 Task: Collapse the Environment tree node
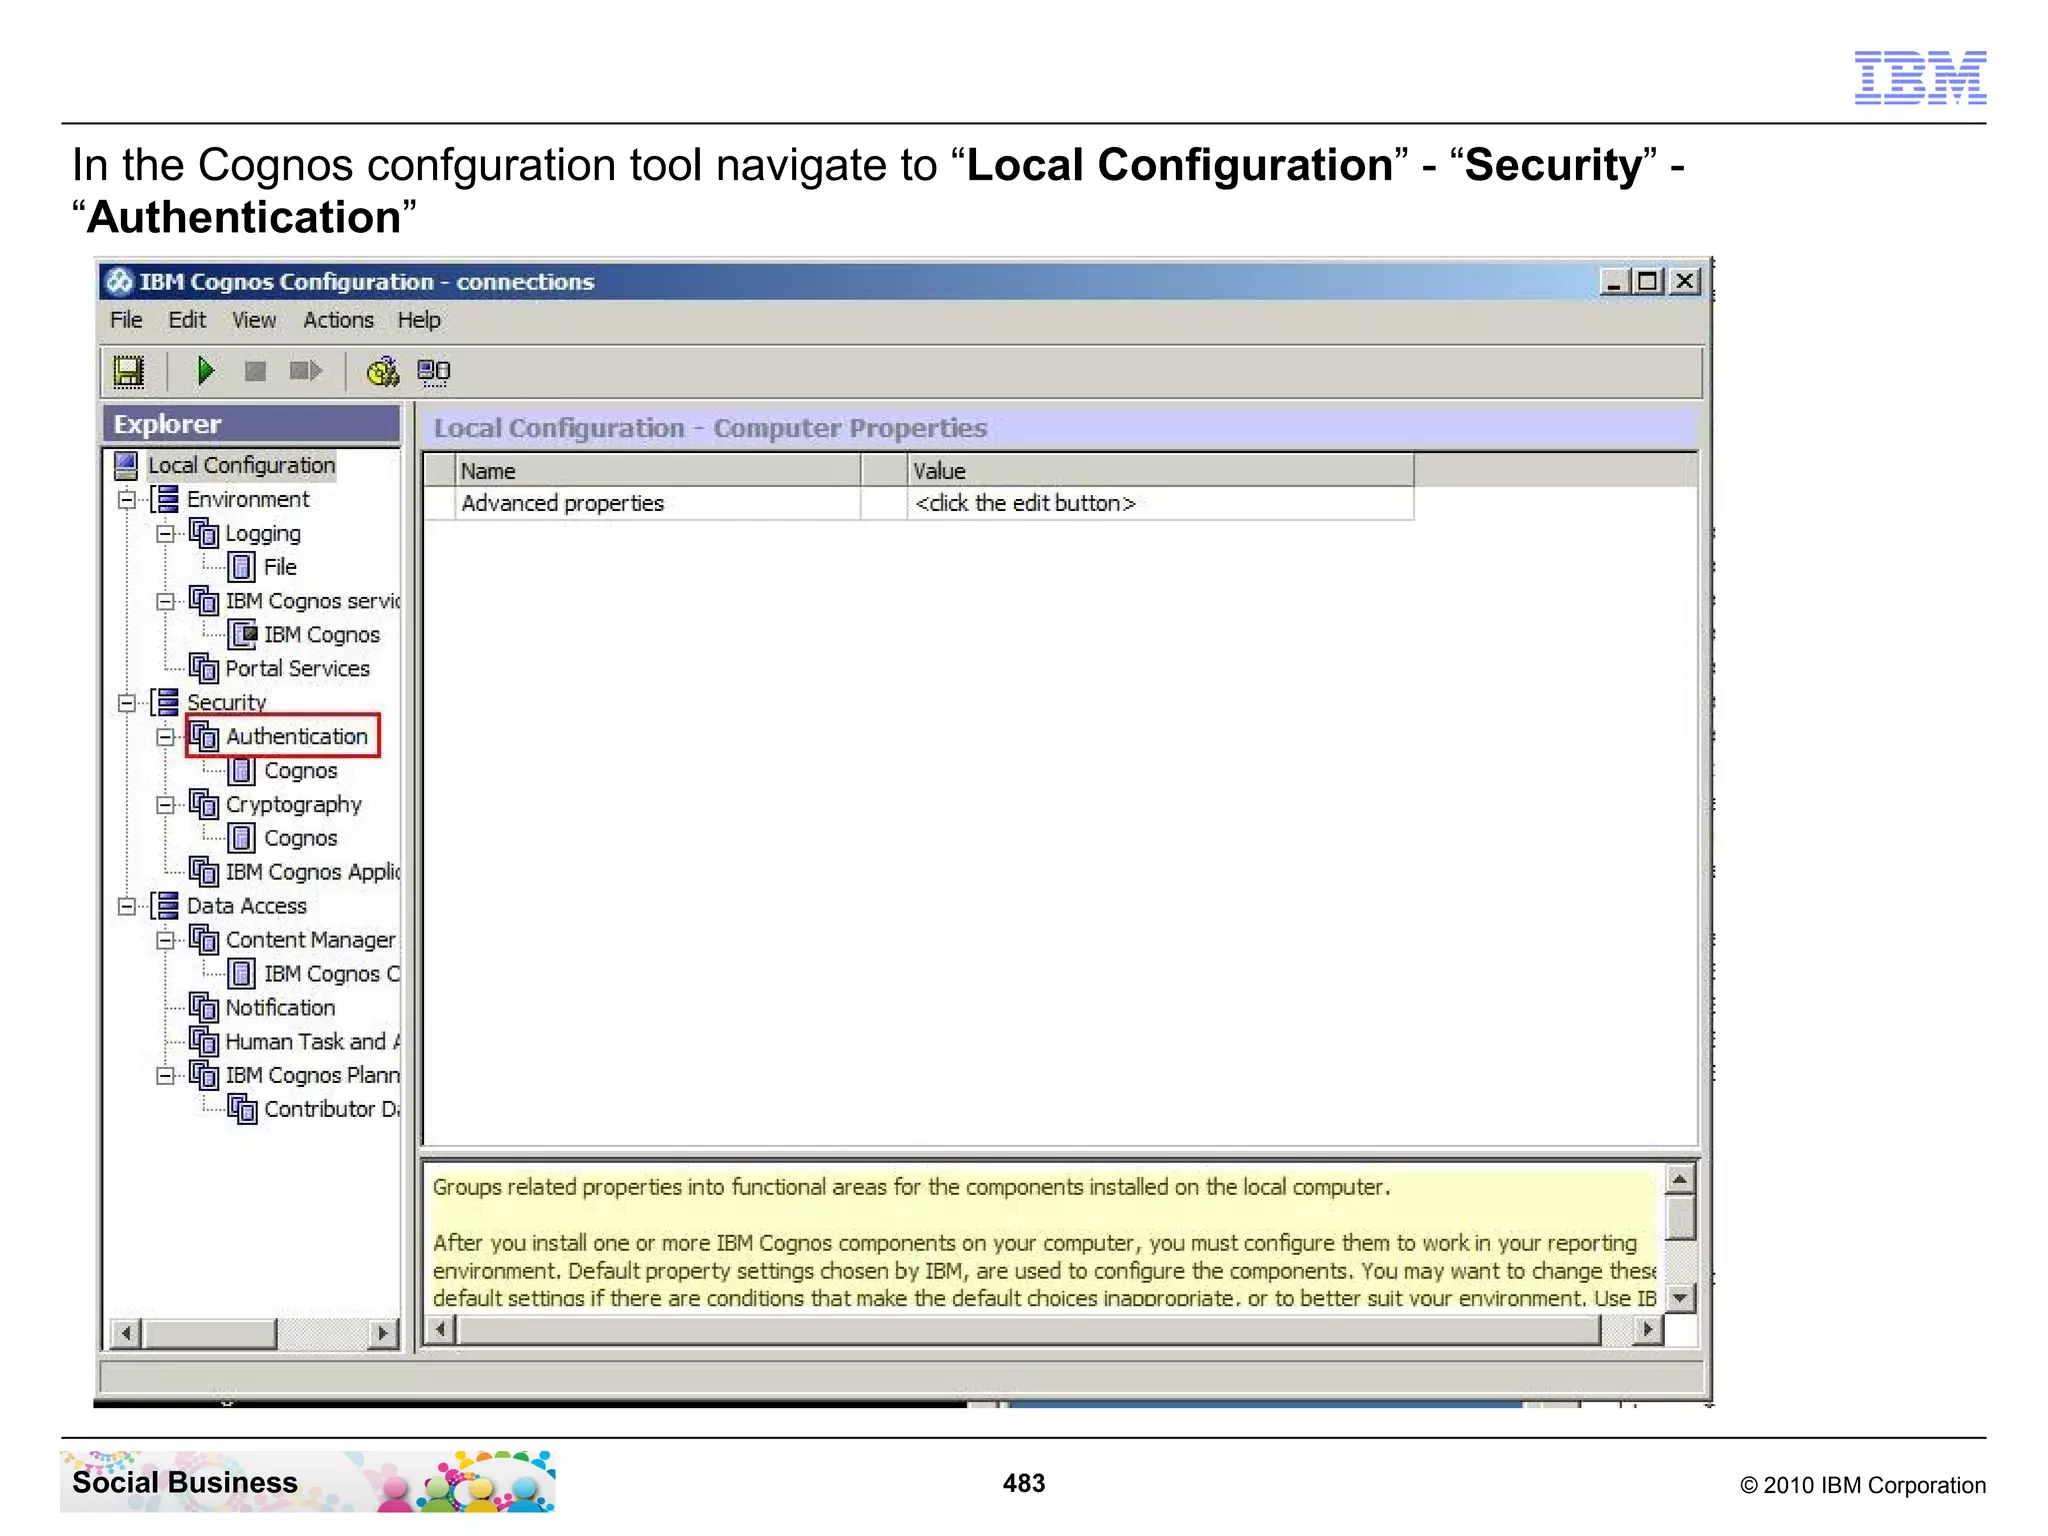click(127, 500)
